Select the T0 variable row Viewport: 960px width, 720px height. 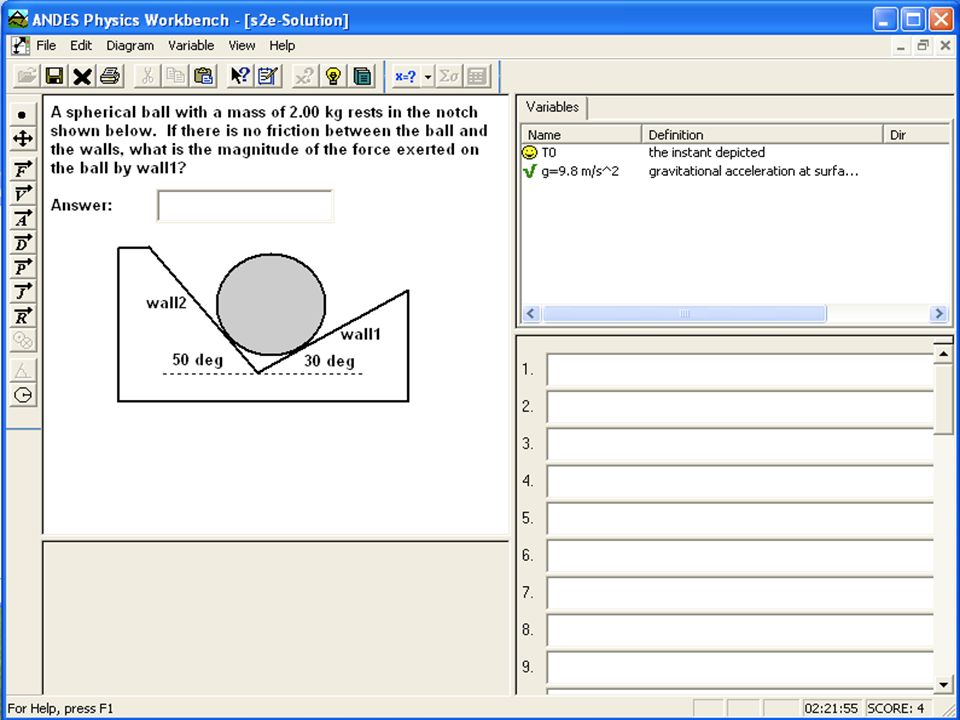click(x=735, y=152)
